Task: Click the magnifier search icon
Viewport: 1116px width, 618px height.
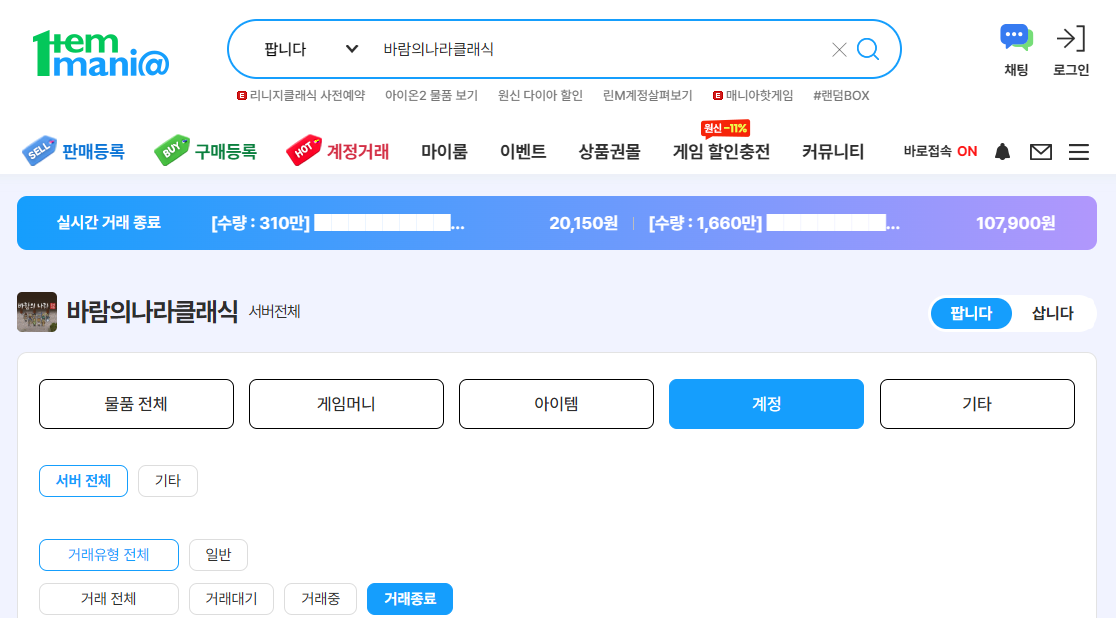Action: [868, 49]
